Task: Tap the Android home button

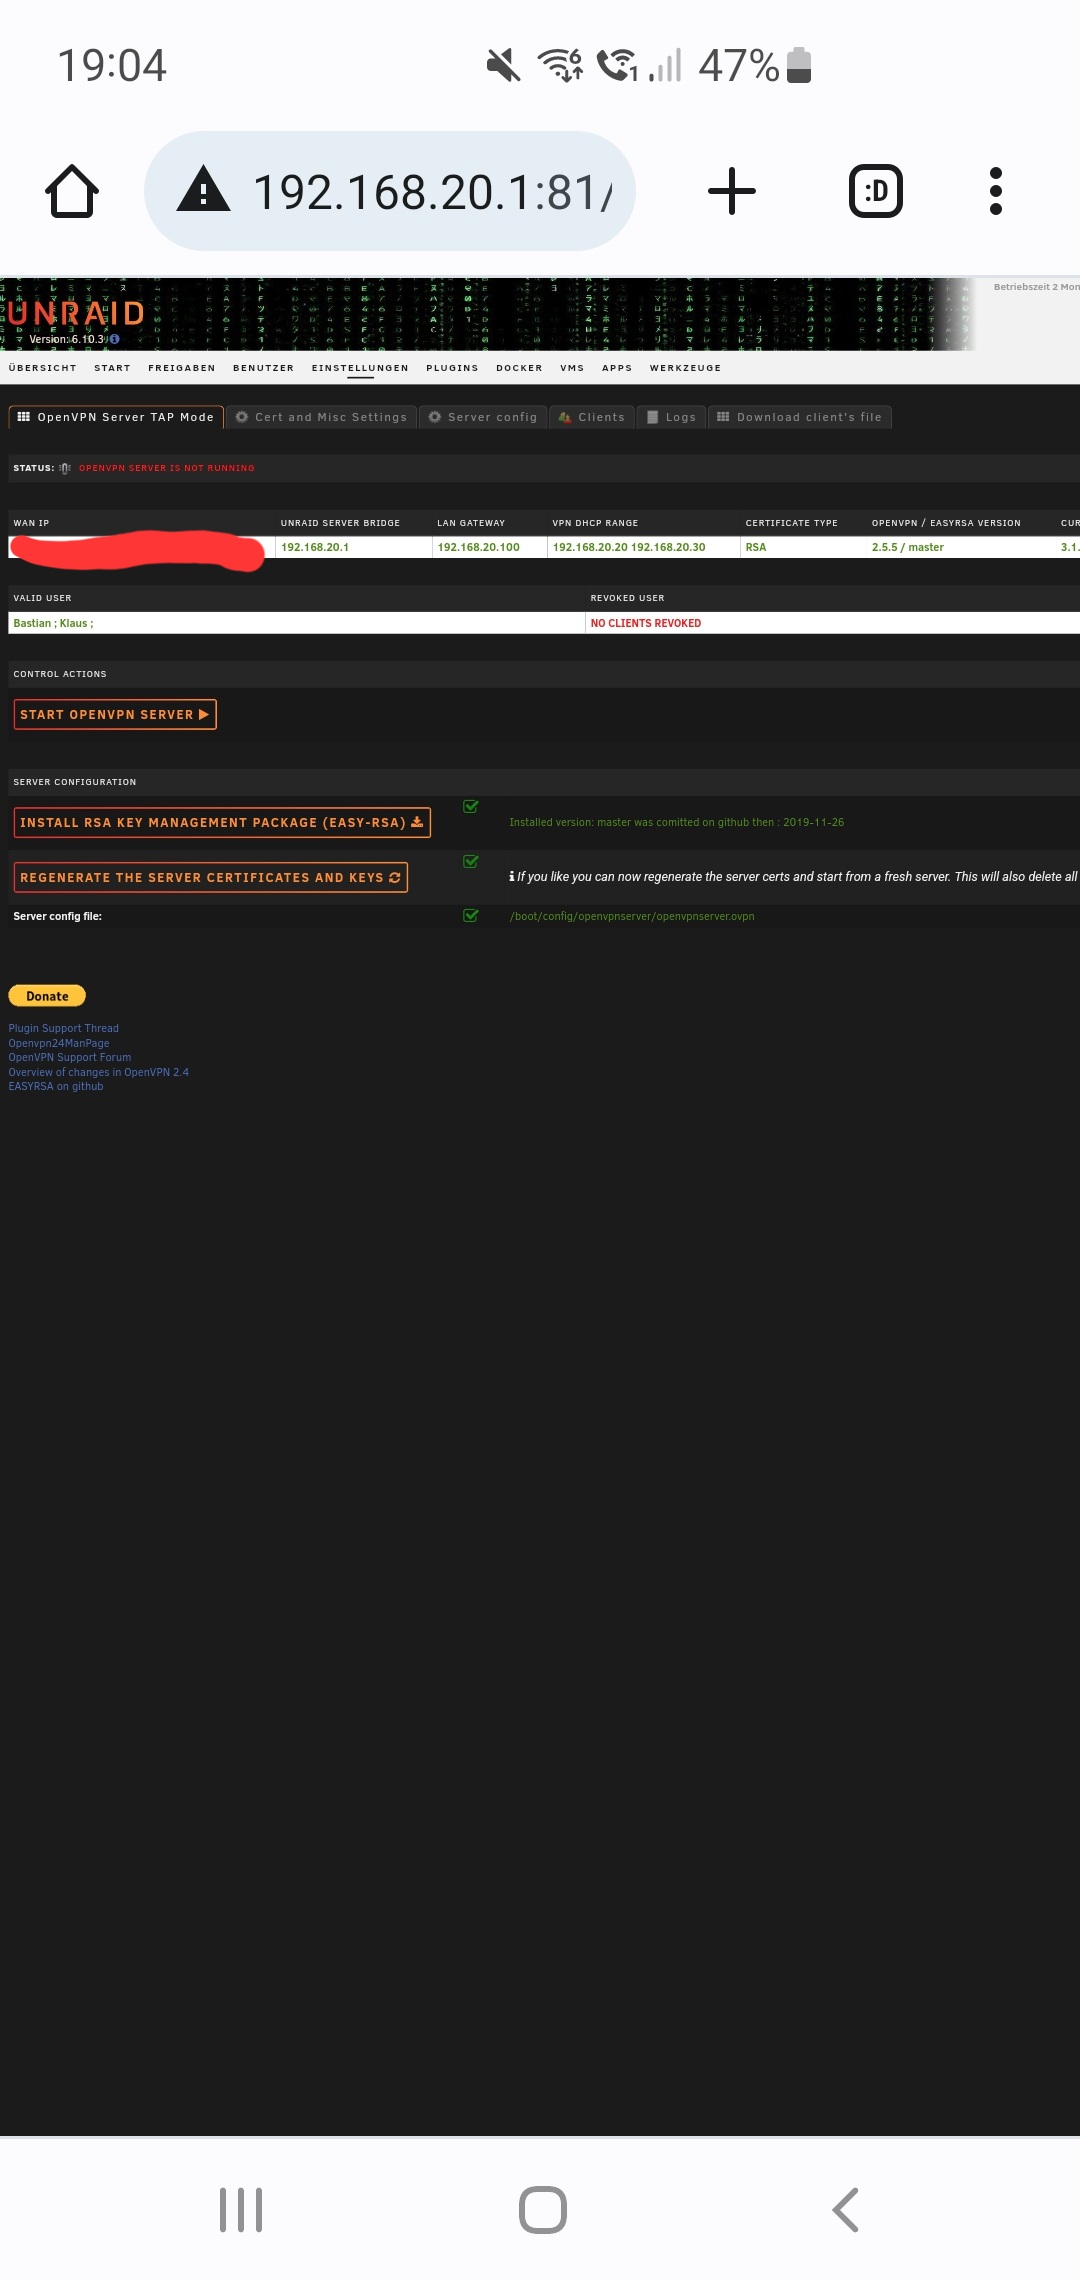Action: [543, 2210]
